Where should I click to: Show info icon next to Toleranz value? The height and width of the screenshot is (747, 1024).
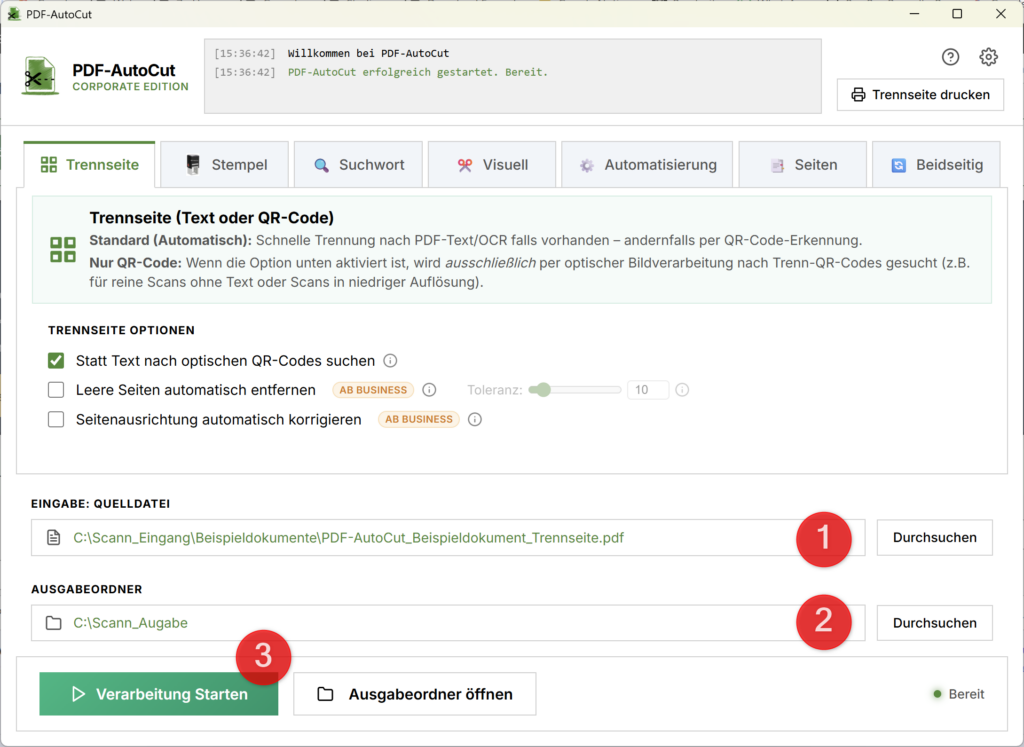682,390
